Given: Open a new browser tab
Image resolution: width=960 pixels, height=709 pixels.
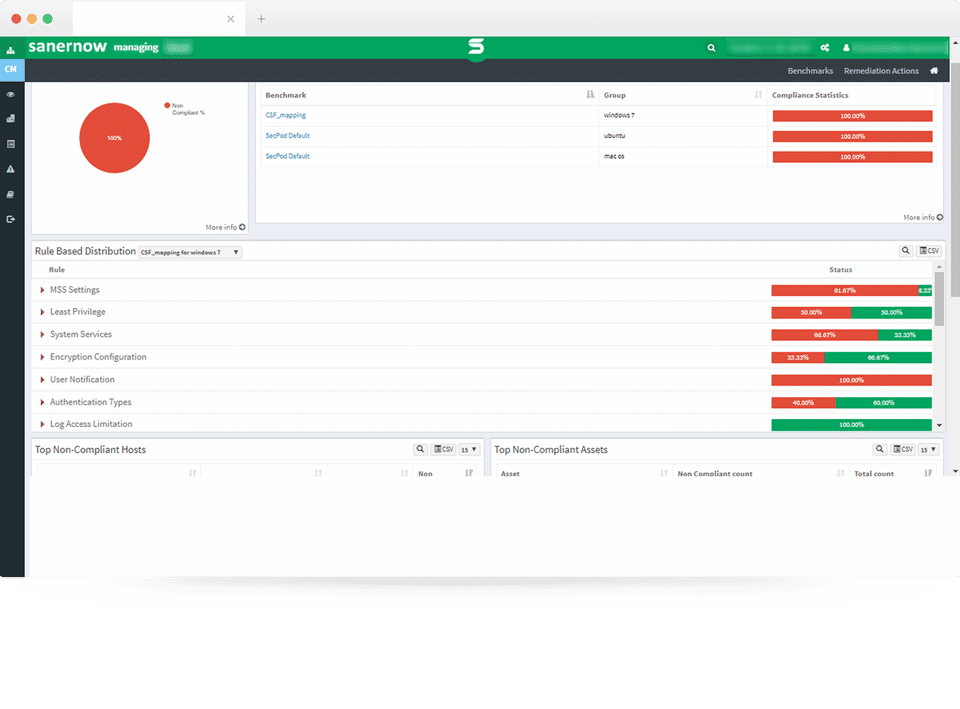Looking at the screenshot, I should coord(261,19).
